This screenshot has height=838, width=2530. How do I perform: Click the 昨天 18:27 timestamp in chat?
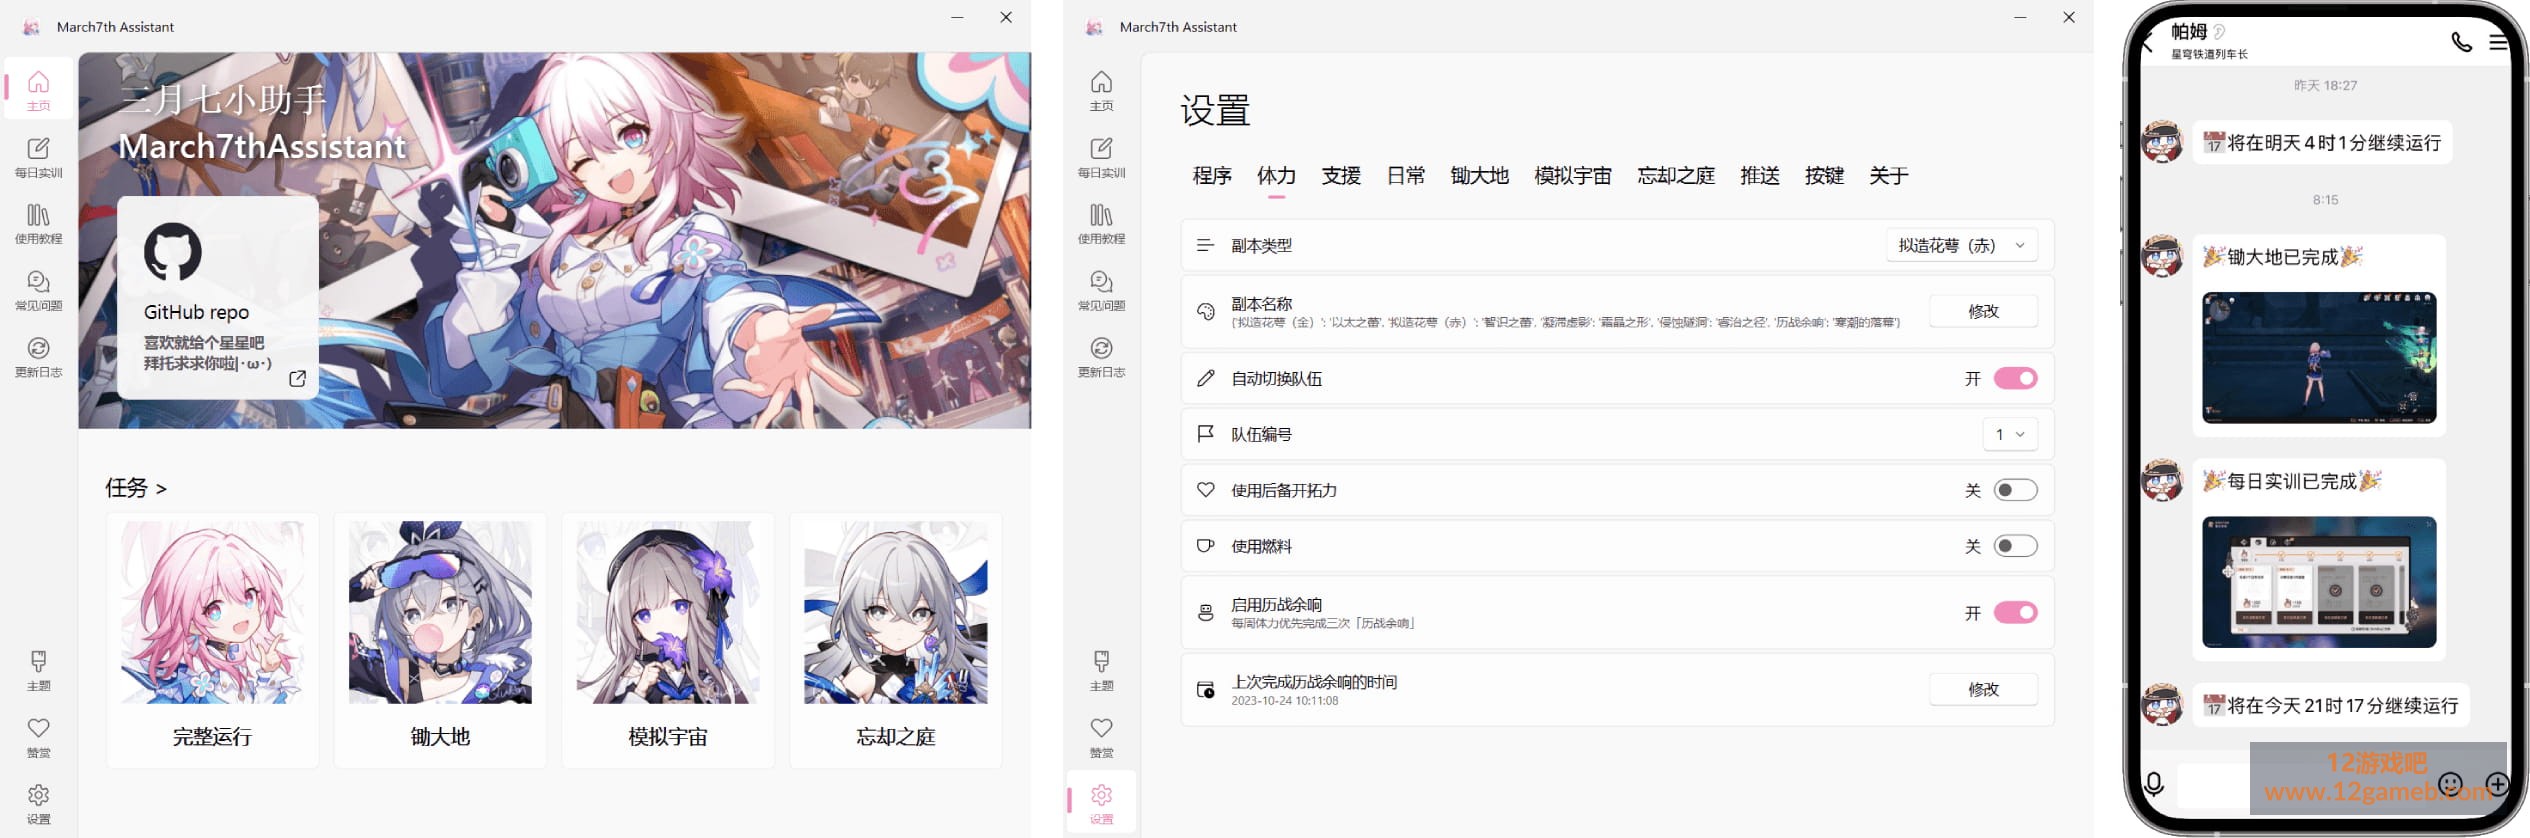2325,86
